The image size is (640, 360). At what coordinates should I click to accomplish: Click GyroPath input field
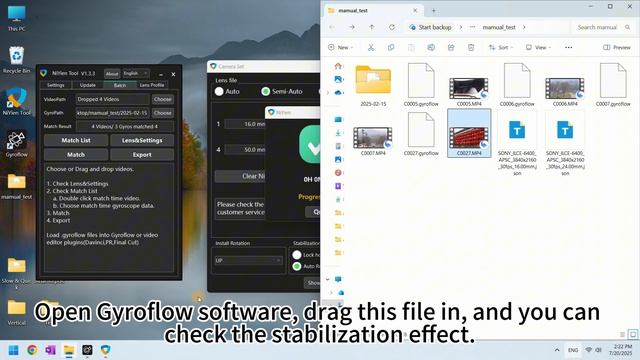(113, 113)
